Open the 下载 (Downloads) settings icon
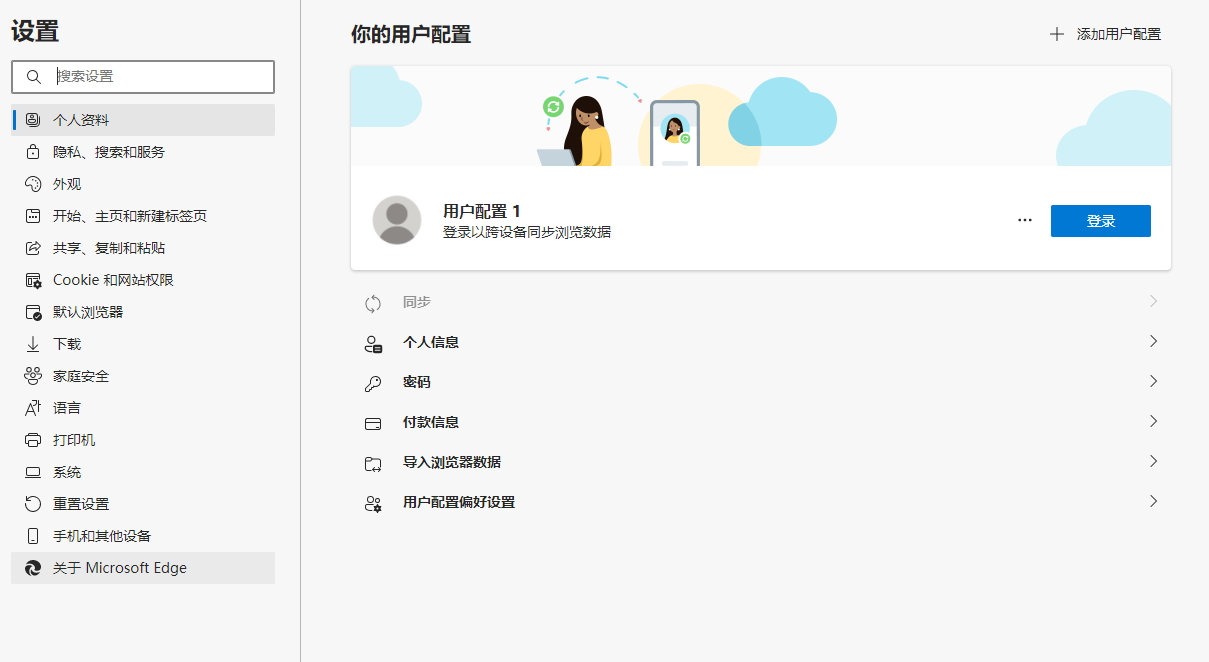Image resolution: width=1209 pixels, height=662 pixels. coord(32,343)
